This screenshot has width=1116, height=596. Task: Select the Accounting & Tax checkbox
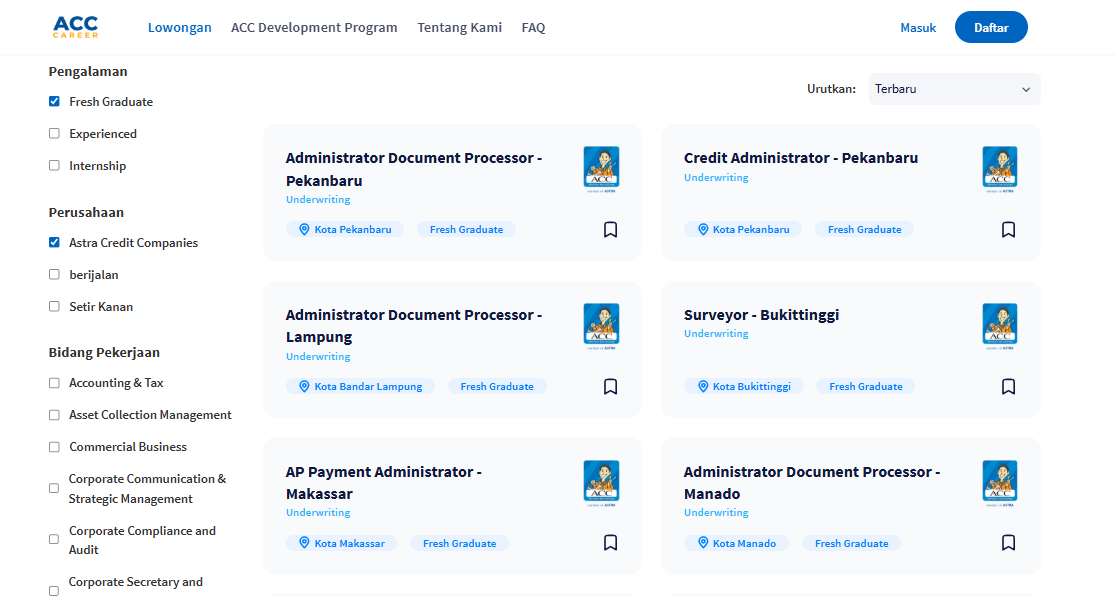[54, 383]
